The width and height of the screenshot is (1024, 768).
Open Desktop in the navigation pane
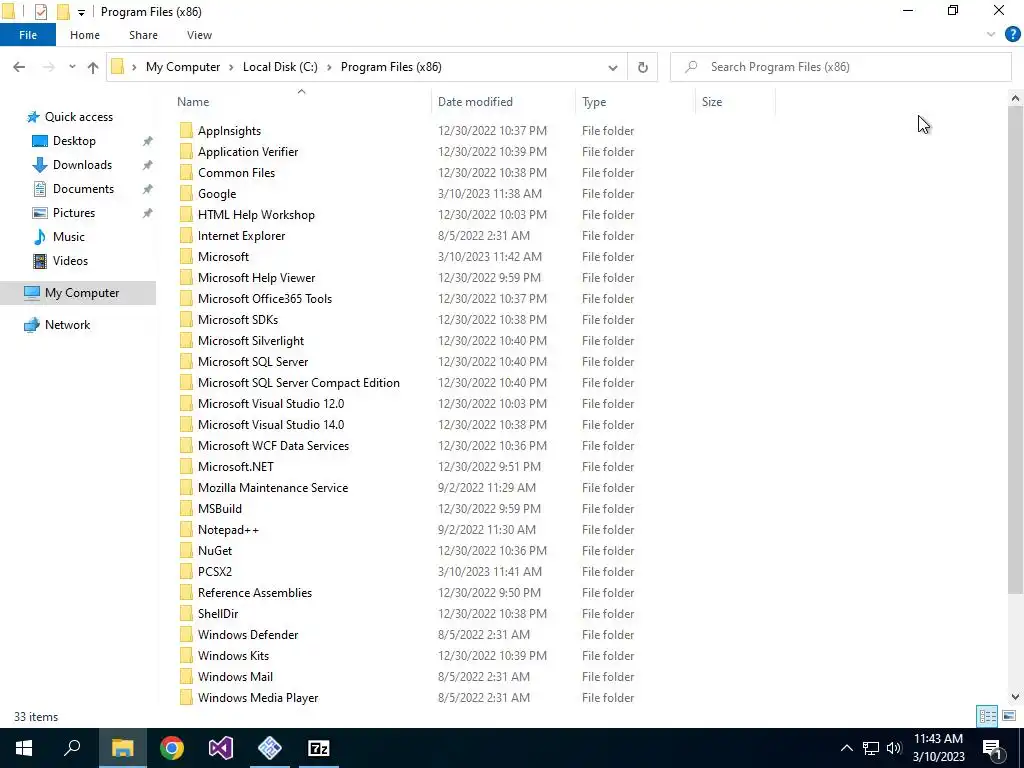(x=74, y=141)
